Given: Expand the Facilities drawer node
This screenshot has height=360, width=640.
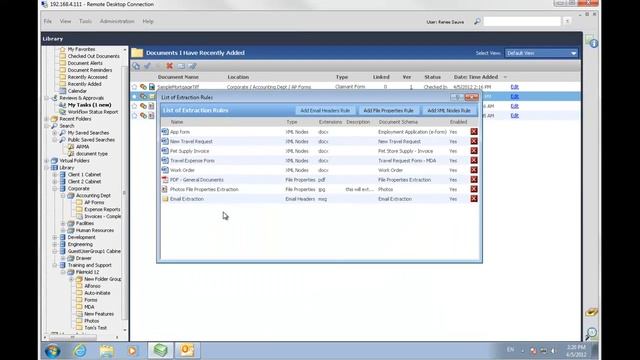Looking at the screenshot, I should click(x=63, y=223).
